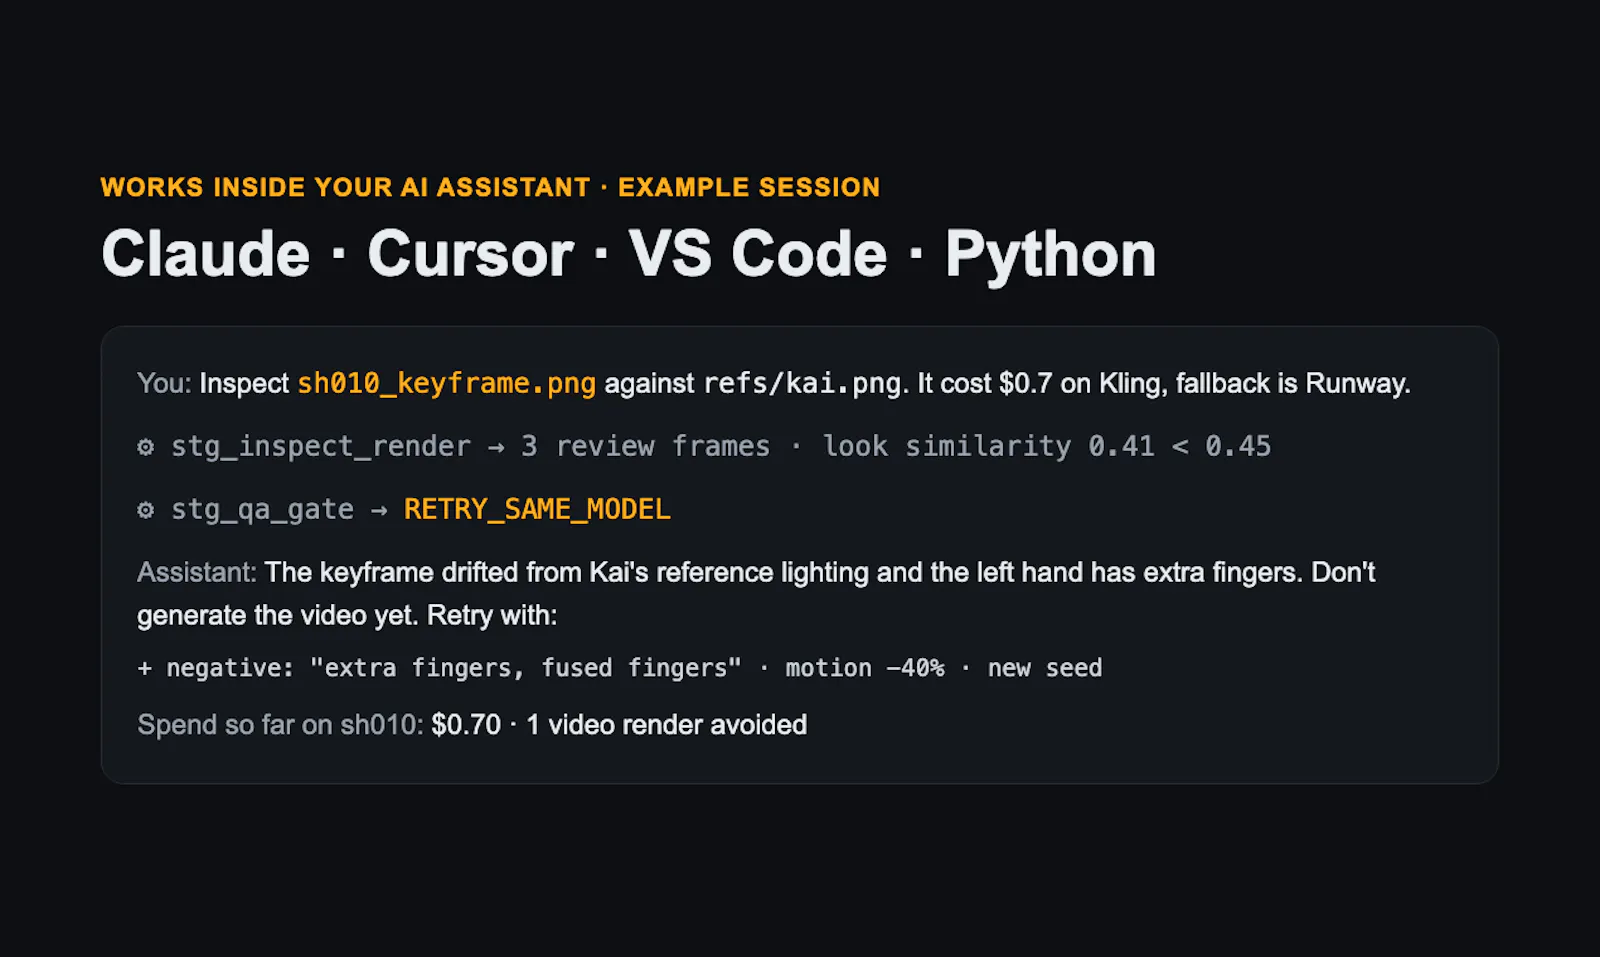
Task: Click the refs/kai.png file path
Action: 802,384
